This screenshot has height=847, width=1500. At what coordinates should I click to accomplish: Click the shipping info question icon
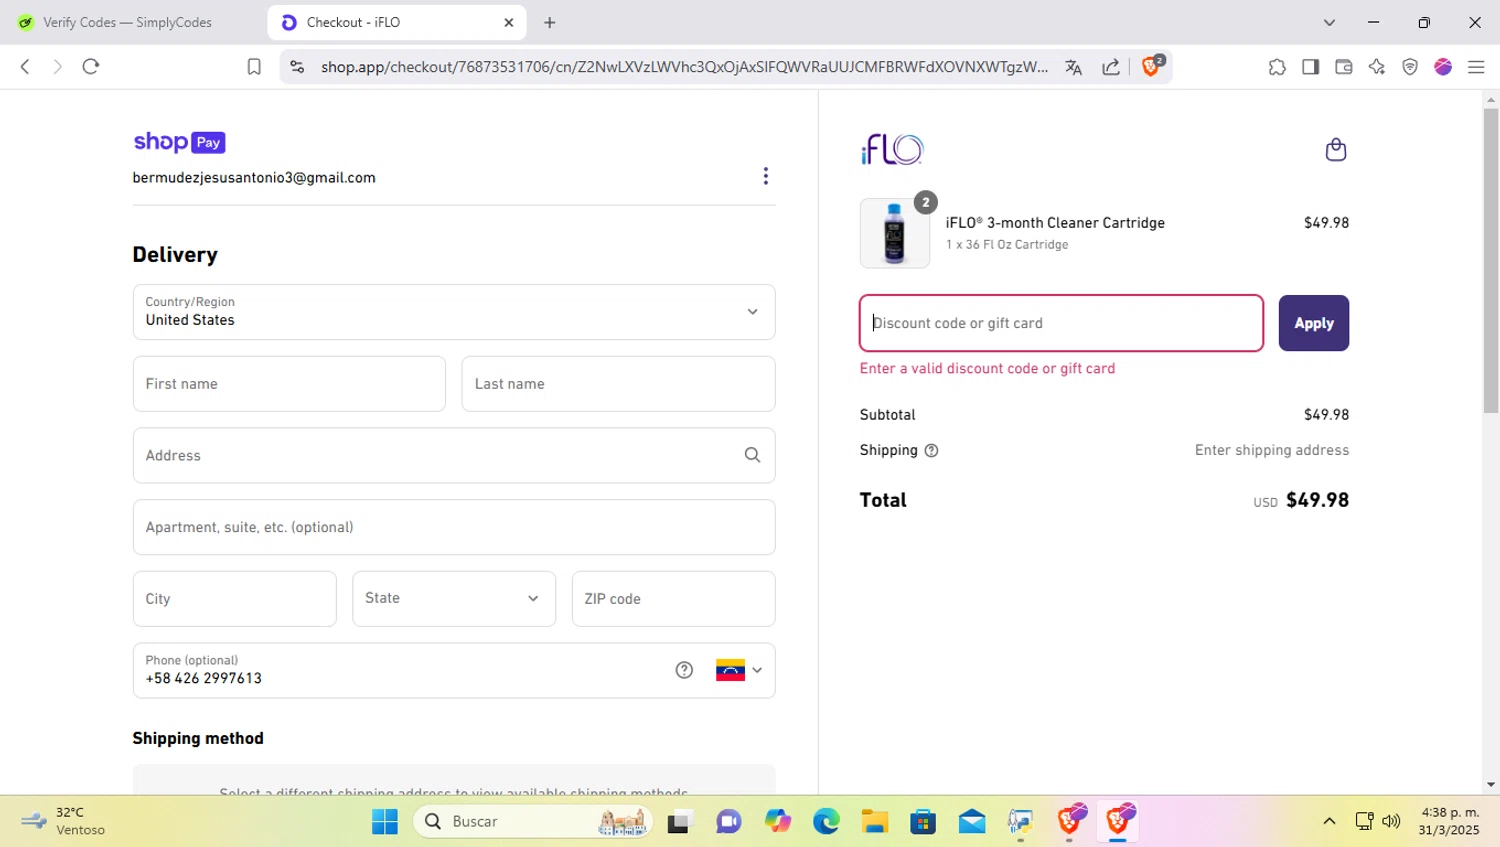point(931,451)
